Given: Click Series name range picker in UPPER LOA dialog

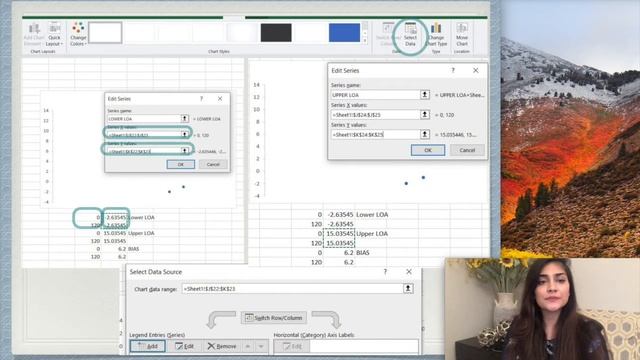Looking at the screenshot, I should click(x=425, y=95).
